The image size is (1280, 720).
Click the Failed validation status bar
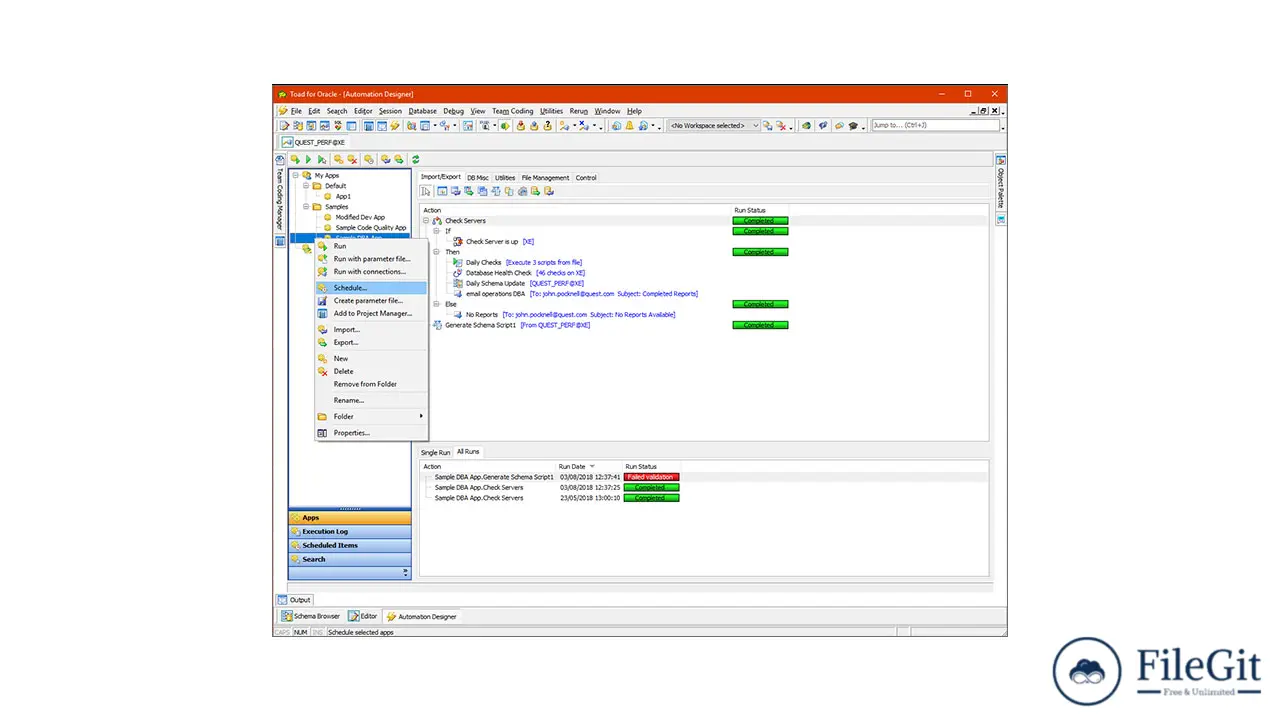[x=651, y=477]
